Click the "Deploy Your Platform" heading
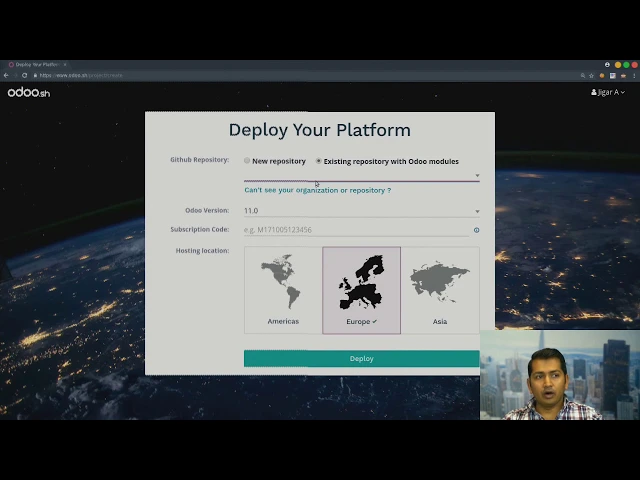Viewport: 640px width, 480px height. pyautogui.click(x=320, y=130)
